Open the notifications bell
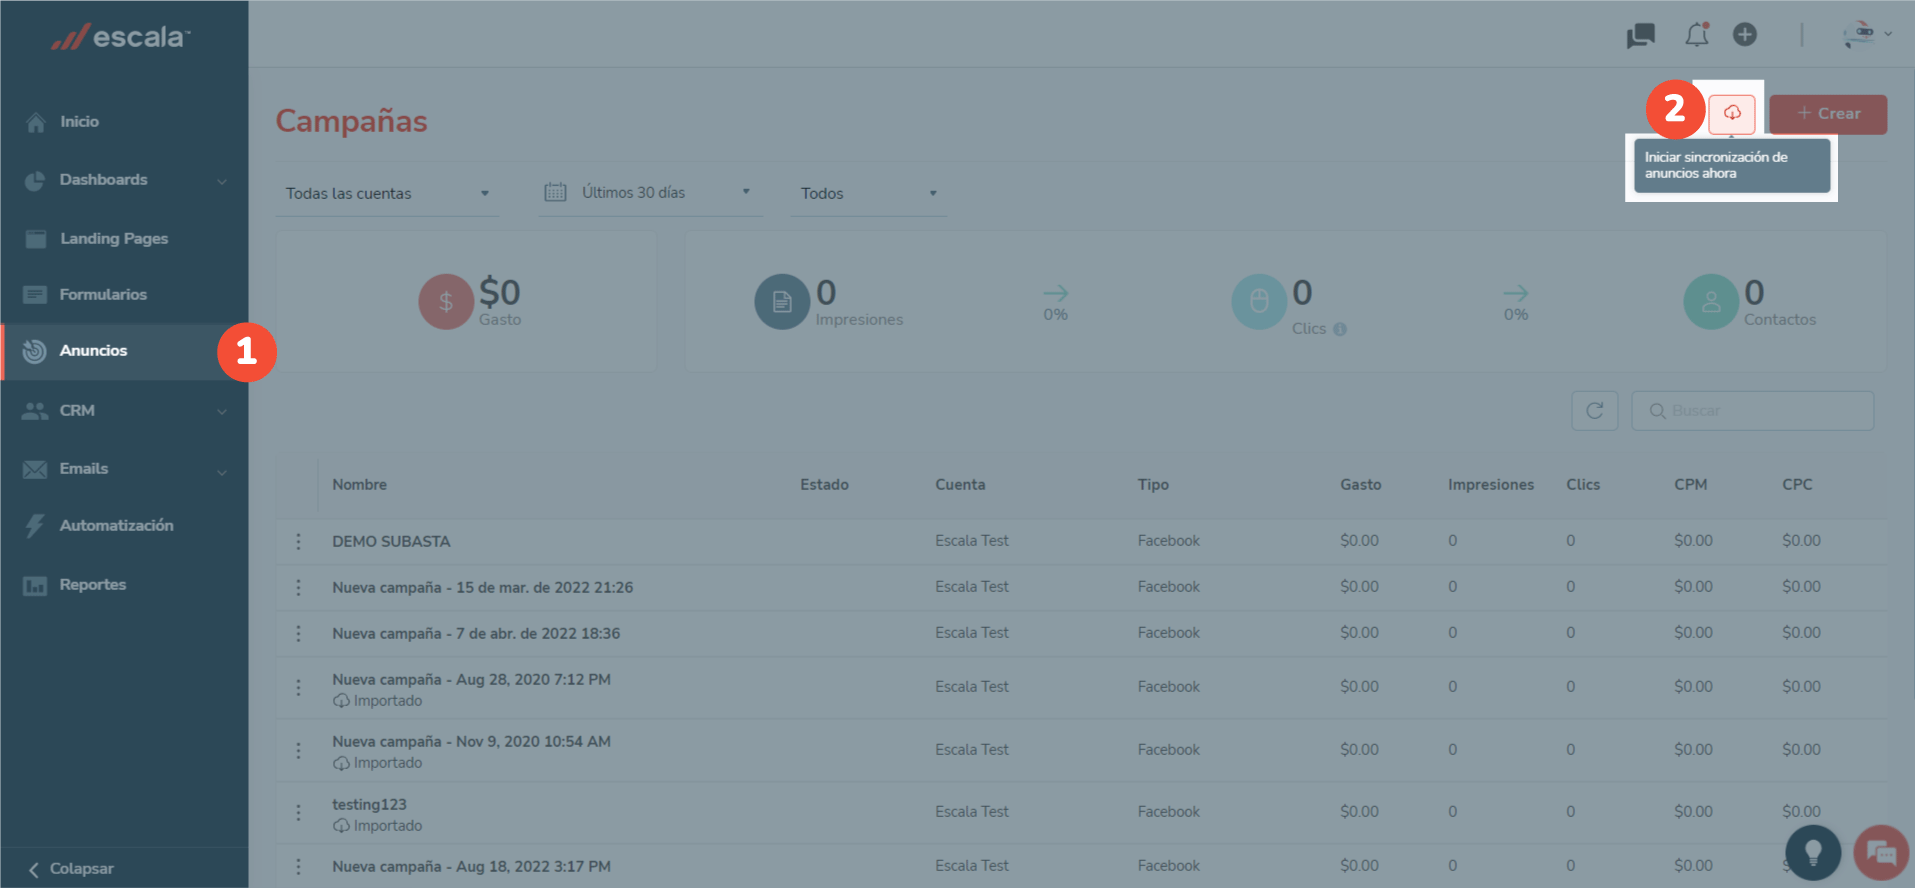Screen dimensions: 1915x888 1697,35
